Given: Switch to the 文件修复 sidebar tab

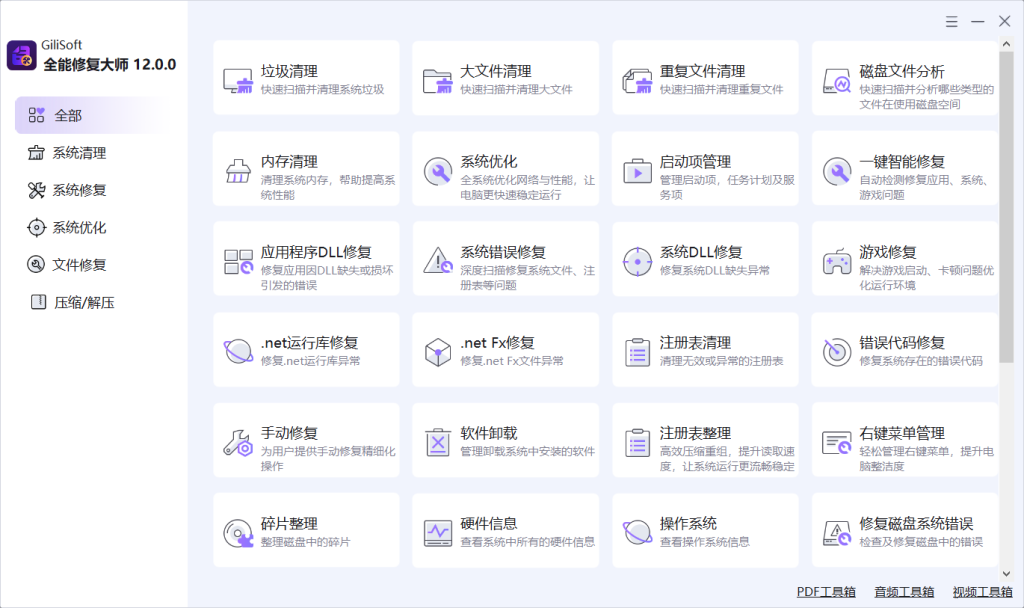Looking at the screenshot, I should tap(79, 265).
